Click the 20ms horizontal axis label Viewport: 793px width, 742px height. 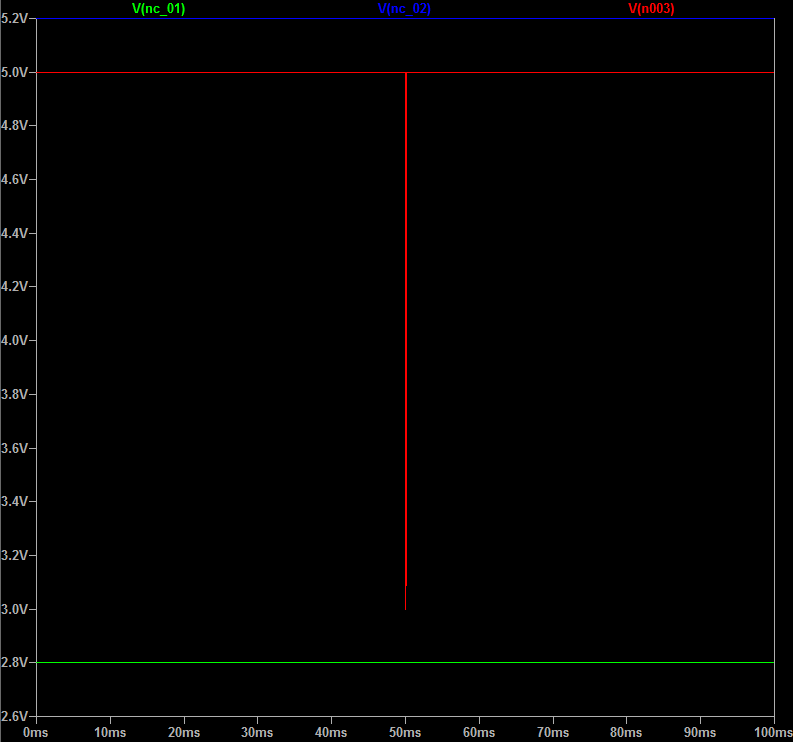pyautogui.click(x=183, y=732)
